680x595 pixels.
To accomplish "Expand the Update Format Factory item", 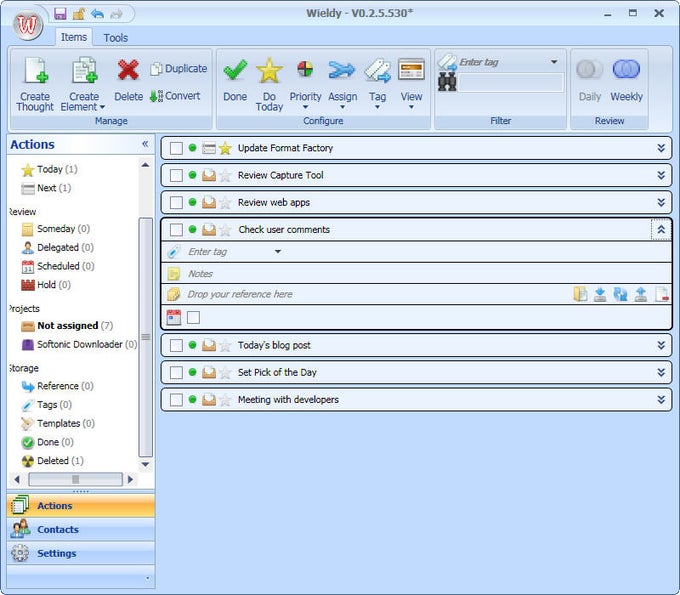I will click(x=661, y=148).
